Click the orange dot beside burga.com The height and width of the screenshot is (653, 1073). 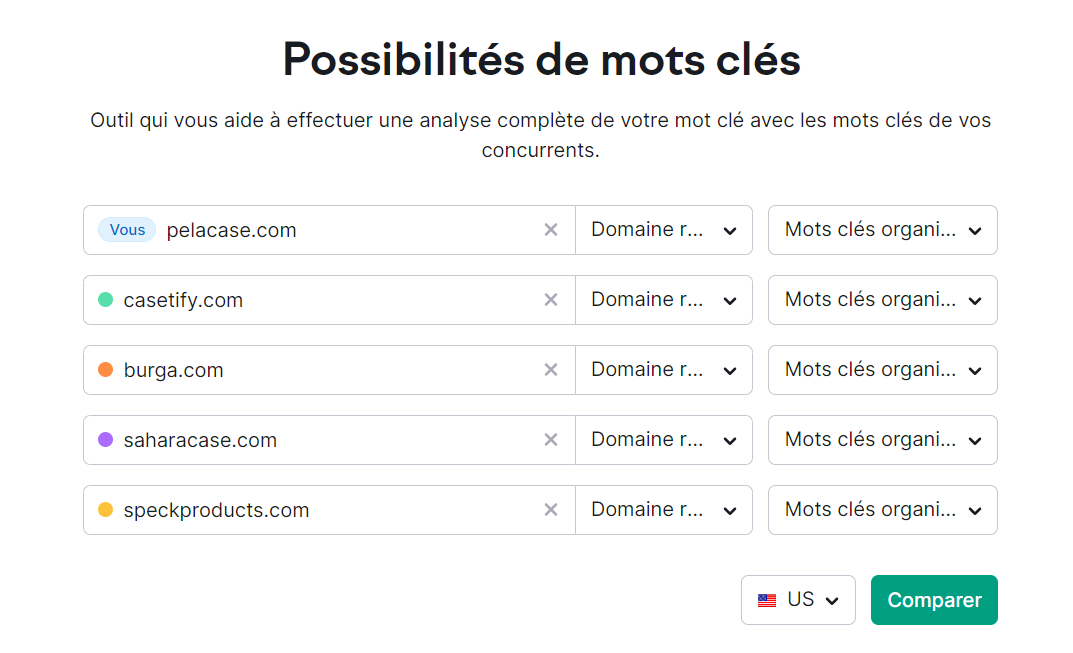pyautogui.click(x=105, y=370)
